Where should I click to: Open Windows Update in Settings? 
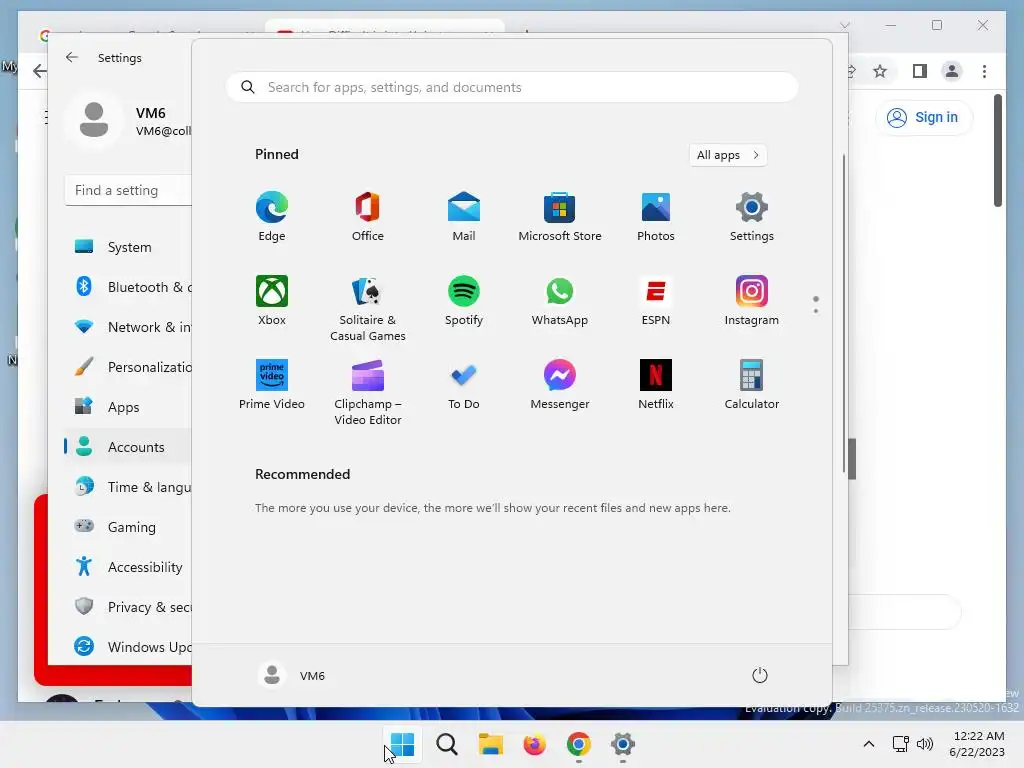128,647
